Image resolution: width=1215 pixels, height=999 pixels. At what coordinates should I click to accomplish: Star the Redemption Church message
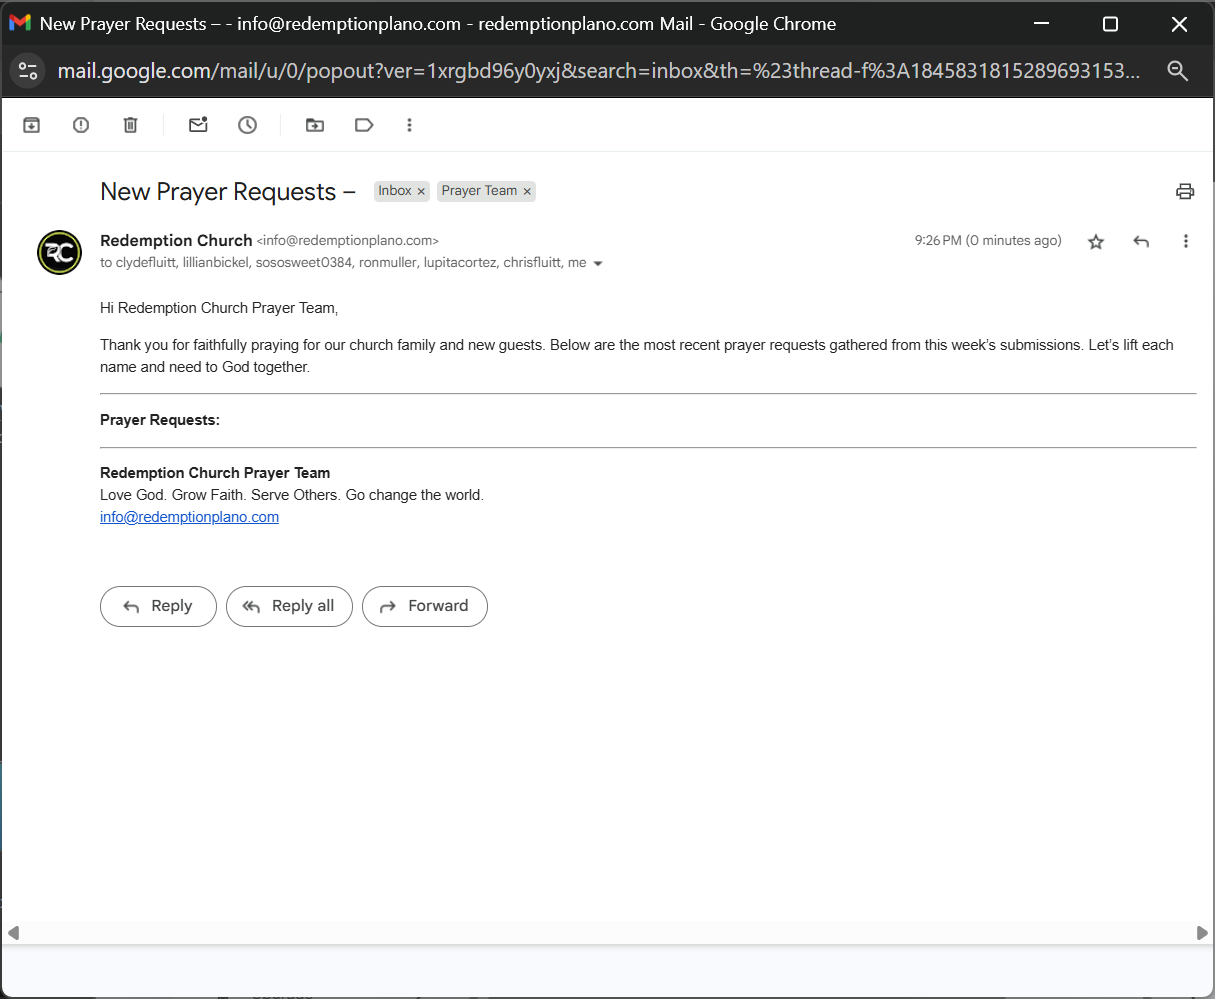pos(1096,241)
